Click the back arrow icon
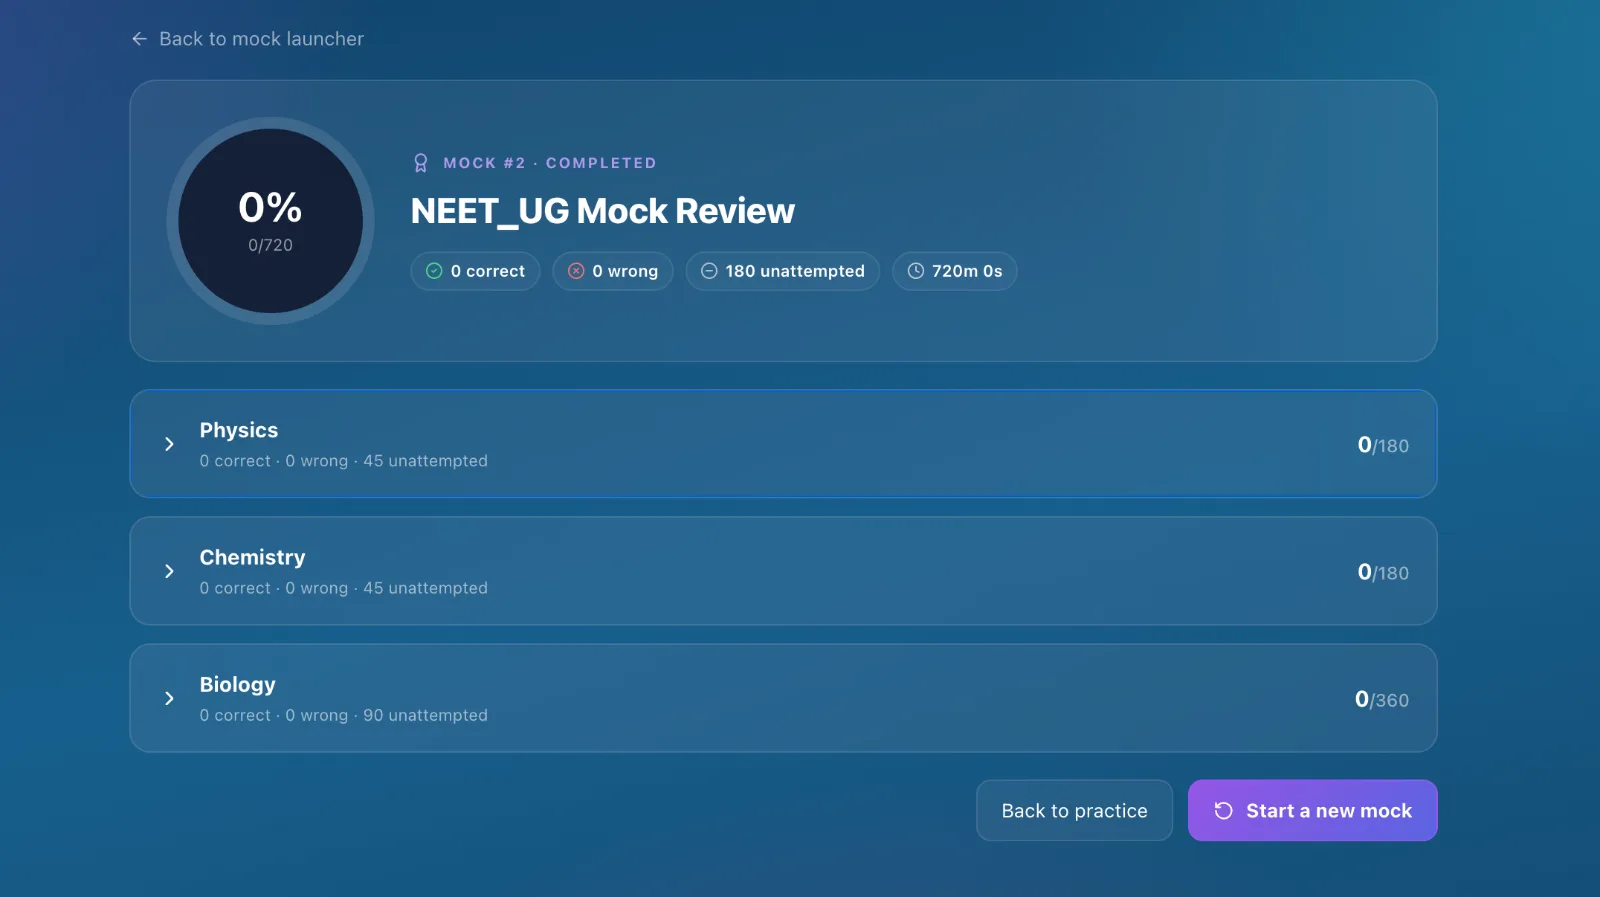Image resolution: width=1600 pixels, height=897 pixels. click(x=139, y=39)
